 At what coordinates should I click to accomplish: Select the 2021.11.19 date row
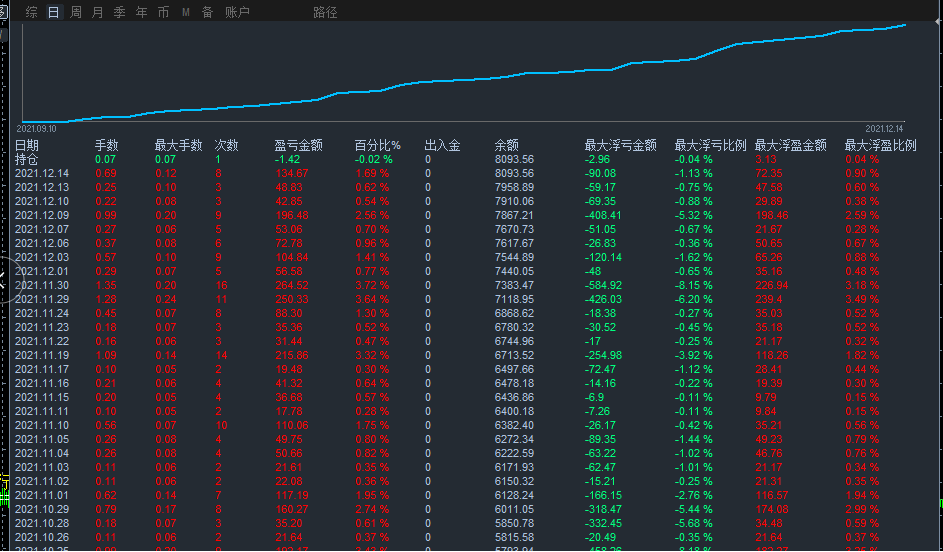pos(42,355)
